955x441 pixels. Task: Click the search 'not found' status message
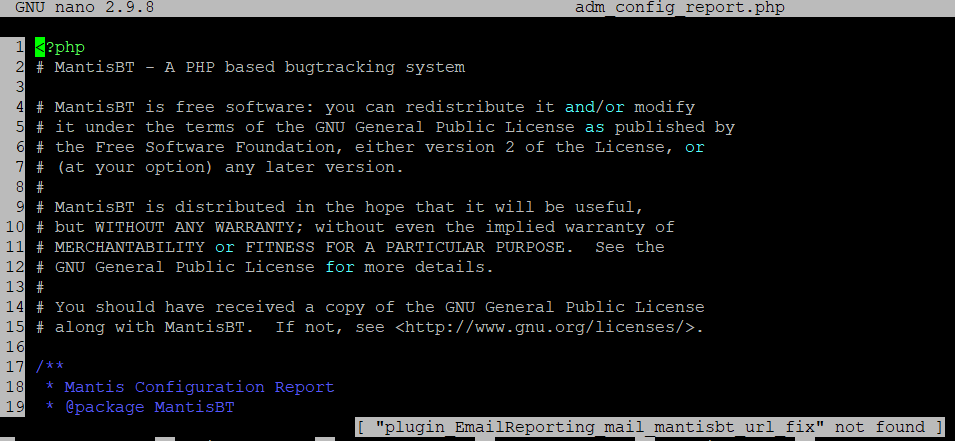(x=650, y=427)
